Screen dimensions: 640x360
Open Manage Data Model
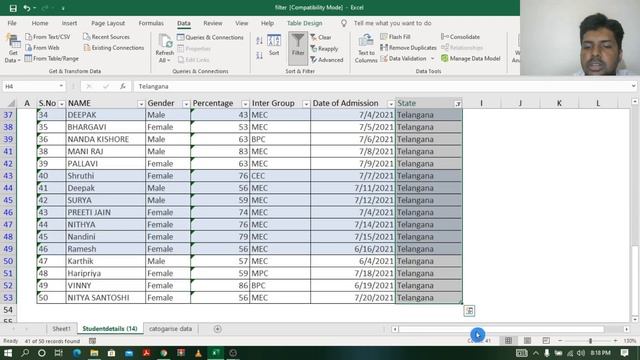click(471, 59)
